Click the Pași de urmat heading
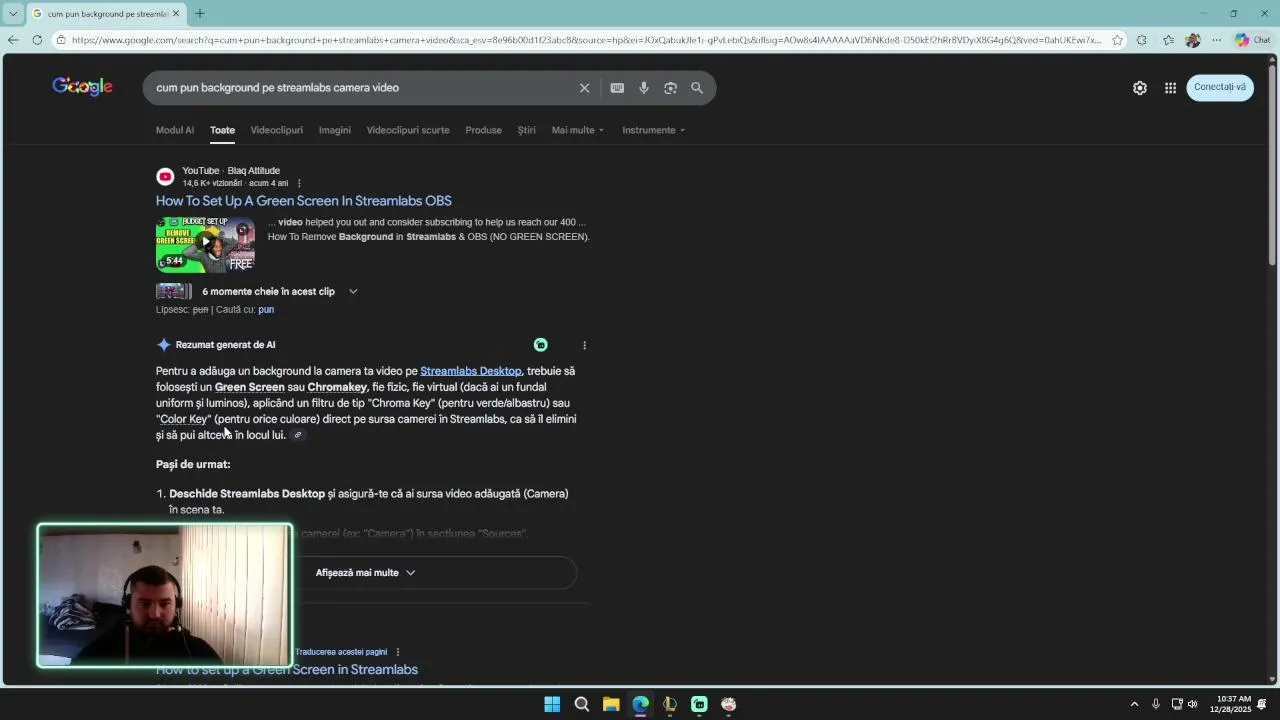 coord(193,465)
